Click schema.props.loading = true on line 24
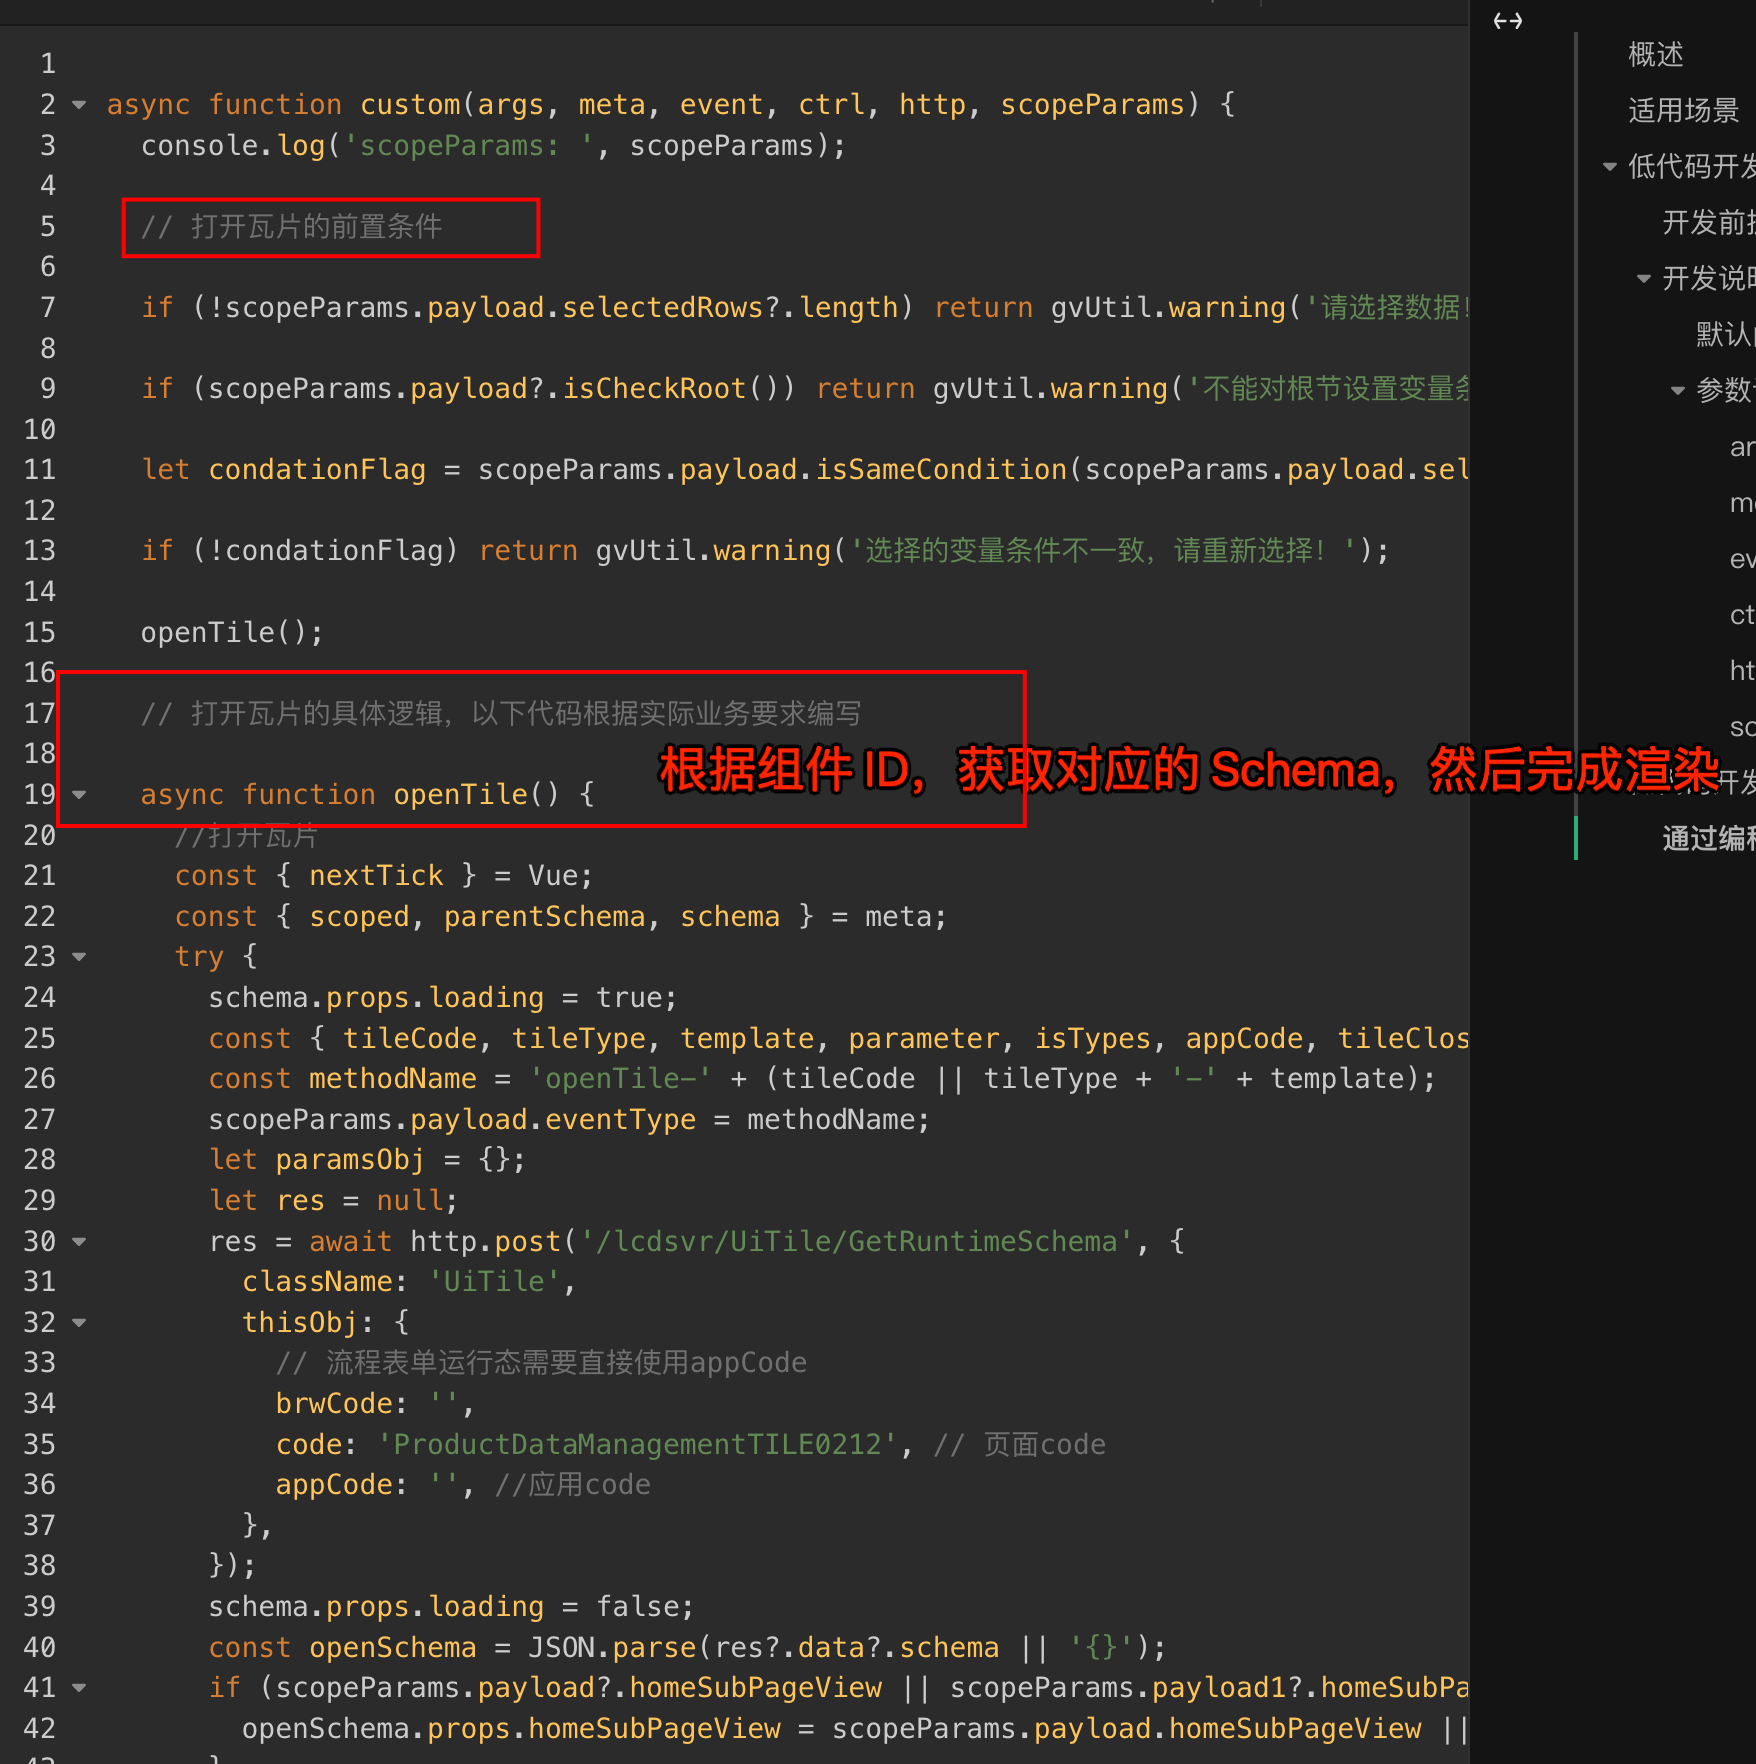The height and width of the screenshot is (1764, 1756). [x=443, y=998]
